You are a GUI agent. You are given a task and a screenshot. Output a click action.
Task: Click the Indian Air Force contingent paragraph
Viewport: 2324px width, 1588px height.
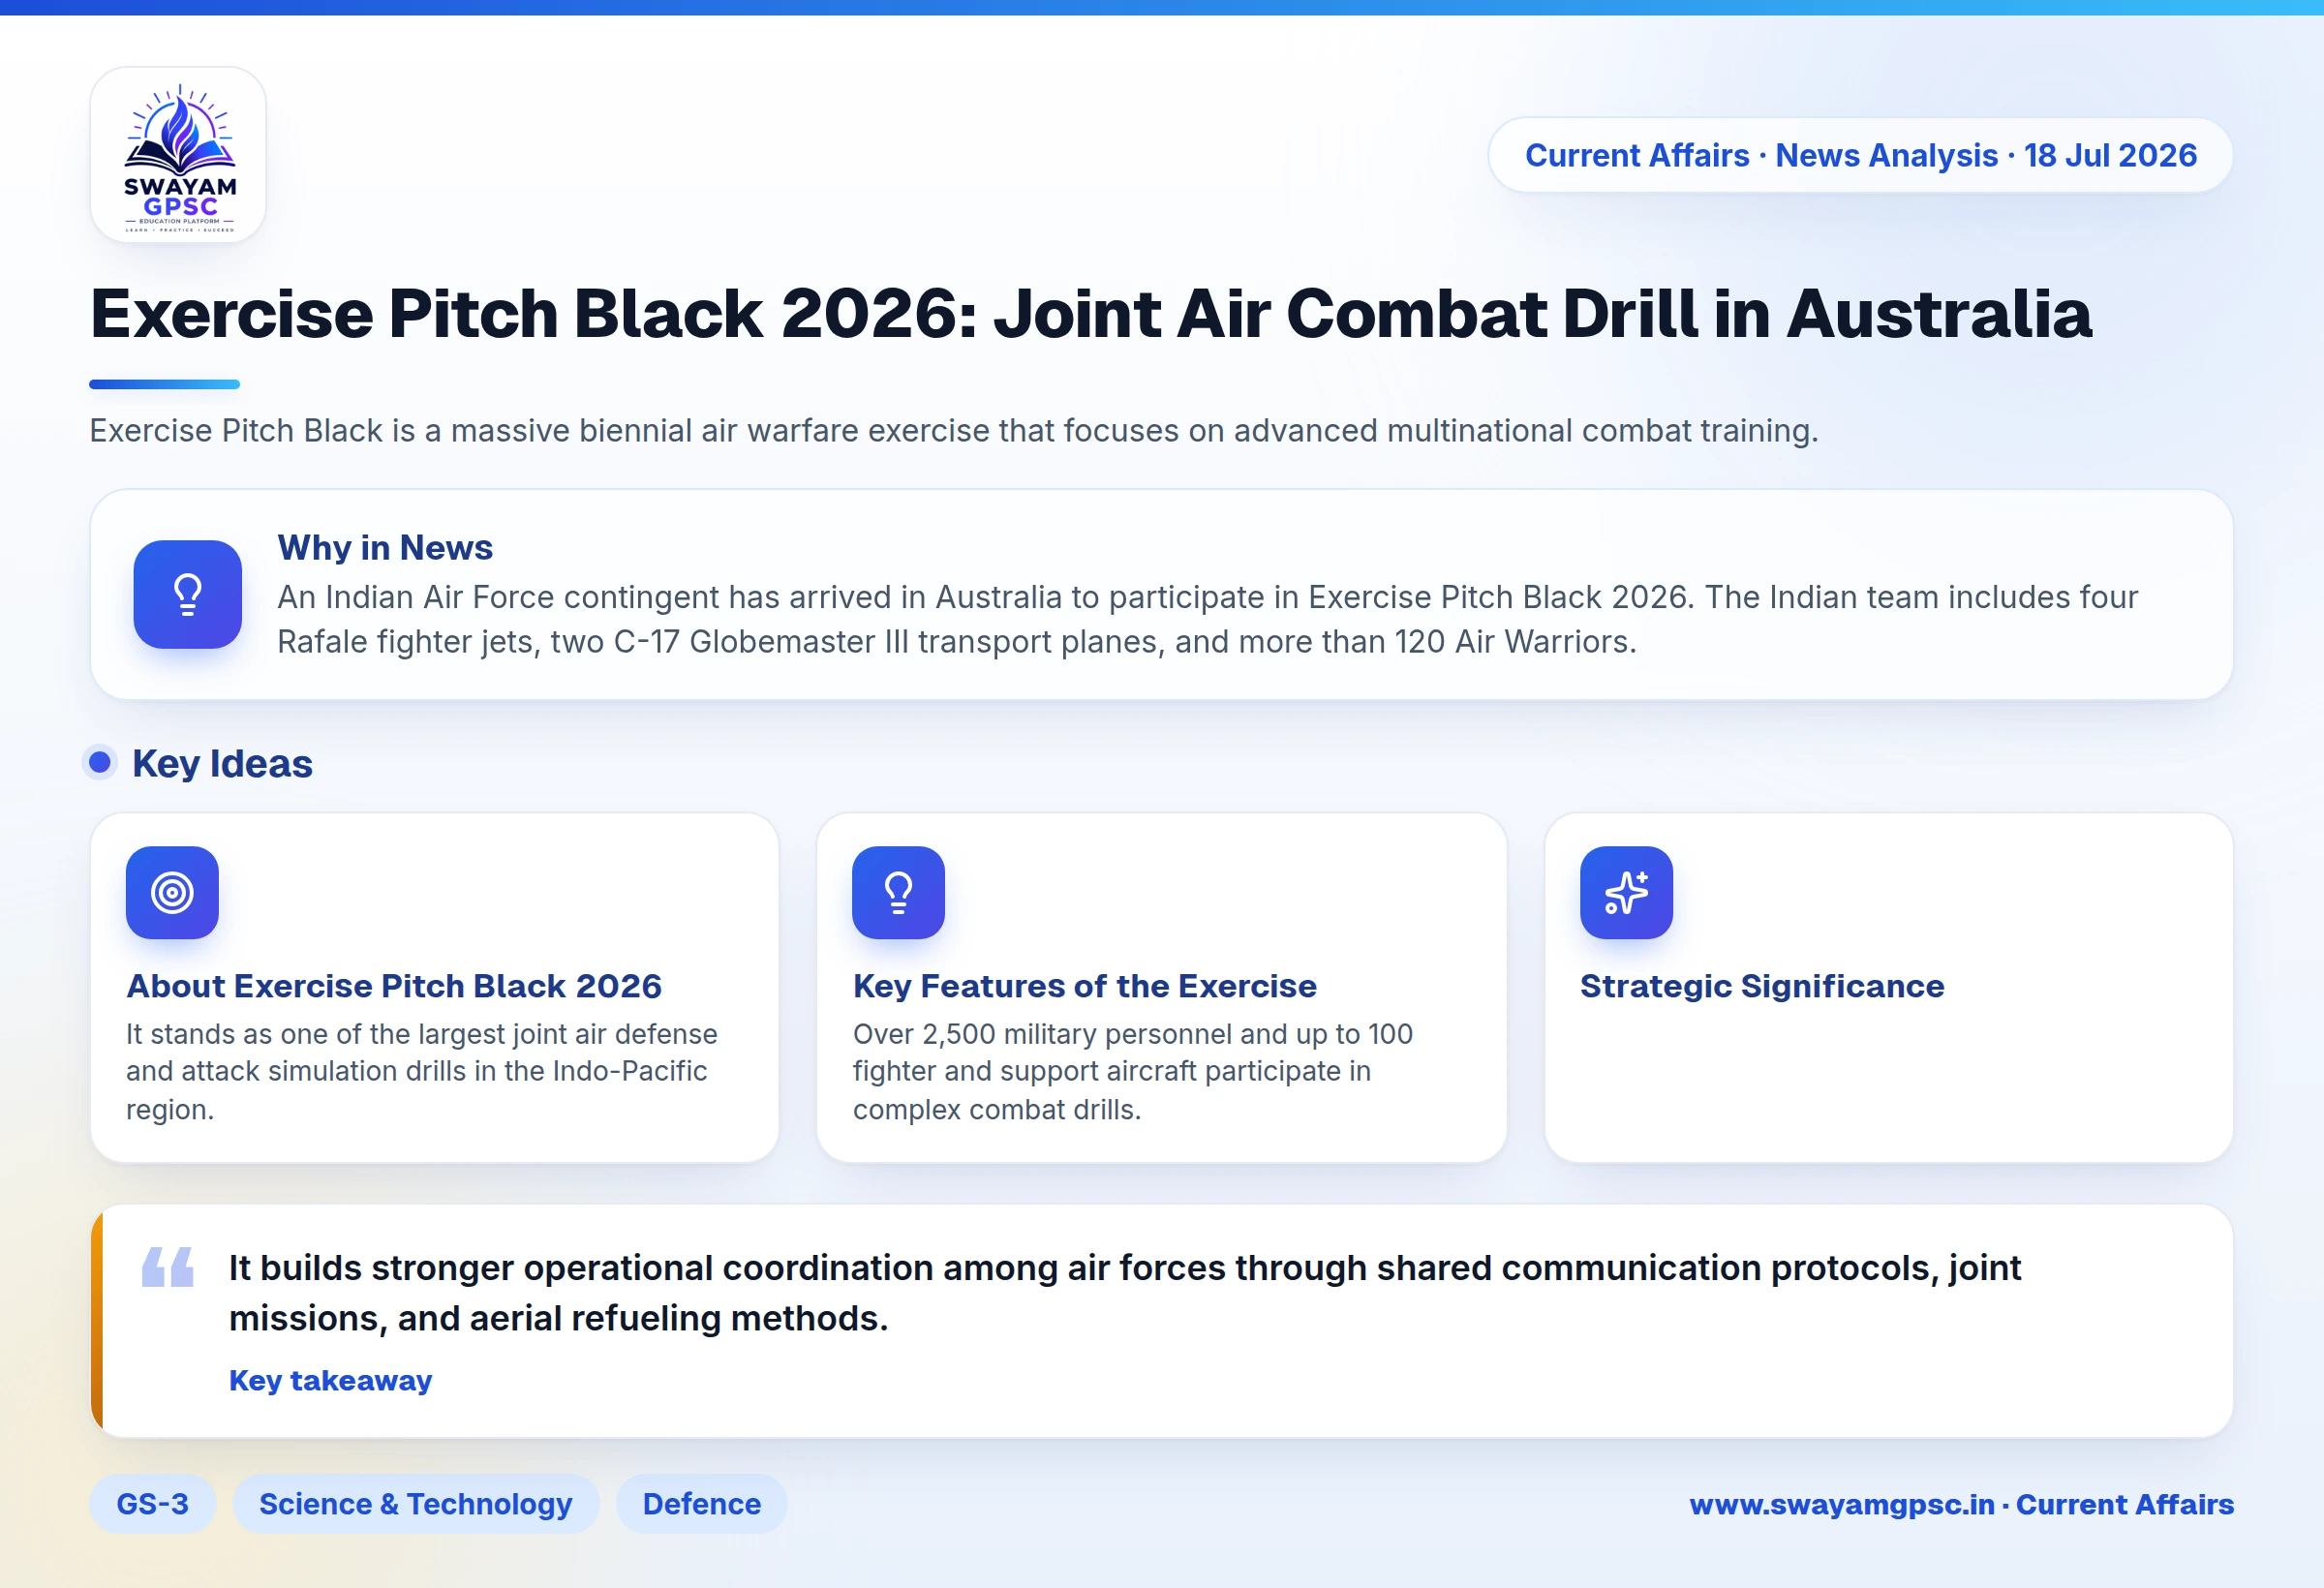pos(1207,619)
